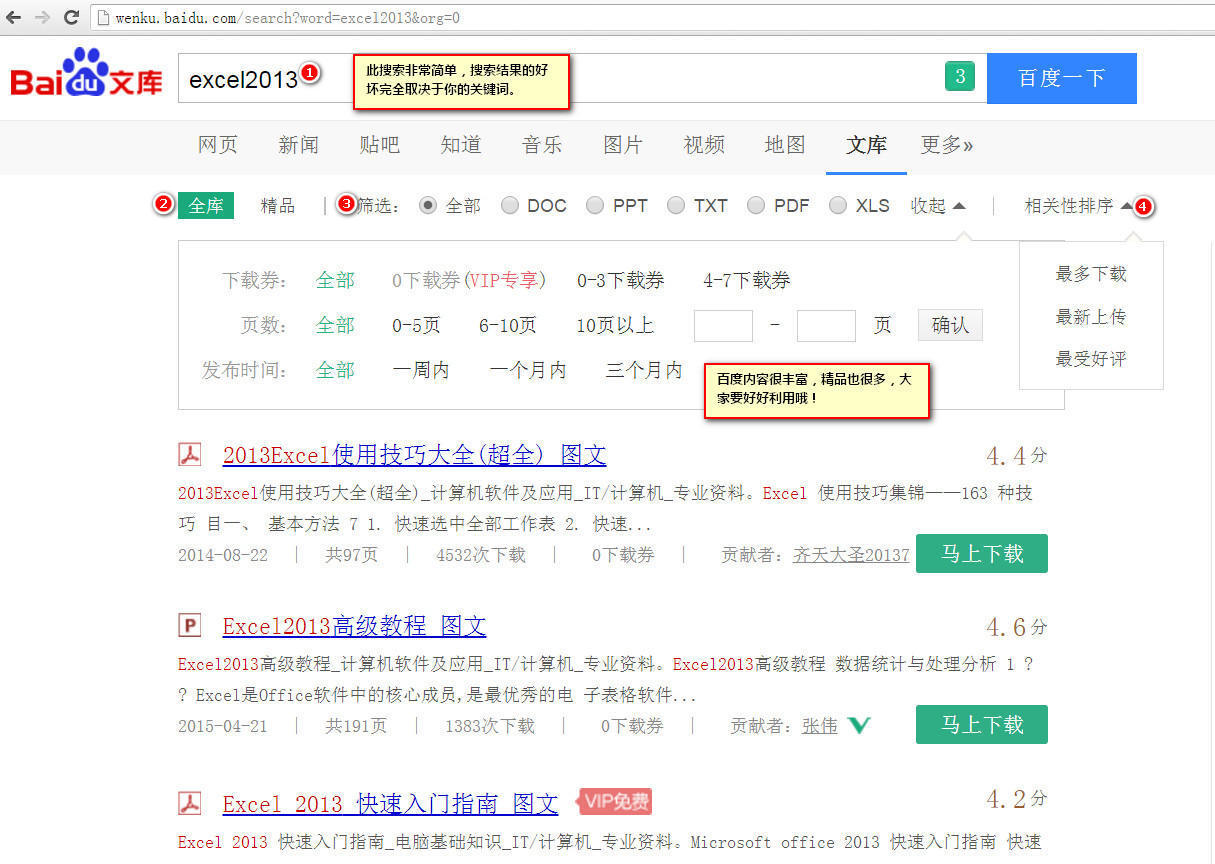Select the 全部 format radio button
Screen dimensions: 1215x864
pyautogui.click(x=428, y=205)
